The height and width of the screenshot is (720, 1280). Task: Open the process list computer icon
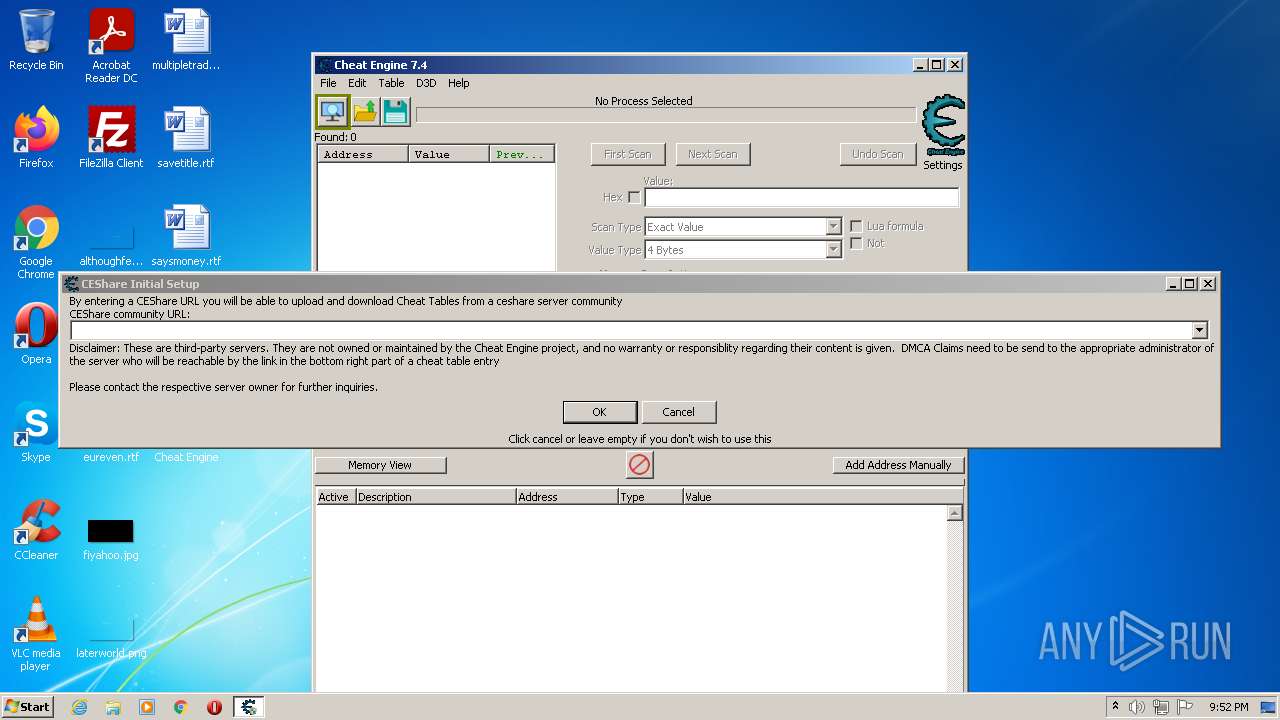[332, 110]
